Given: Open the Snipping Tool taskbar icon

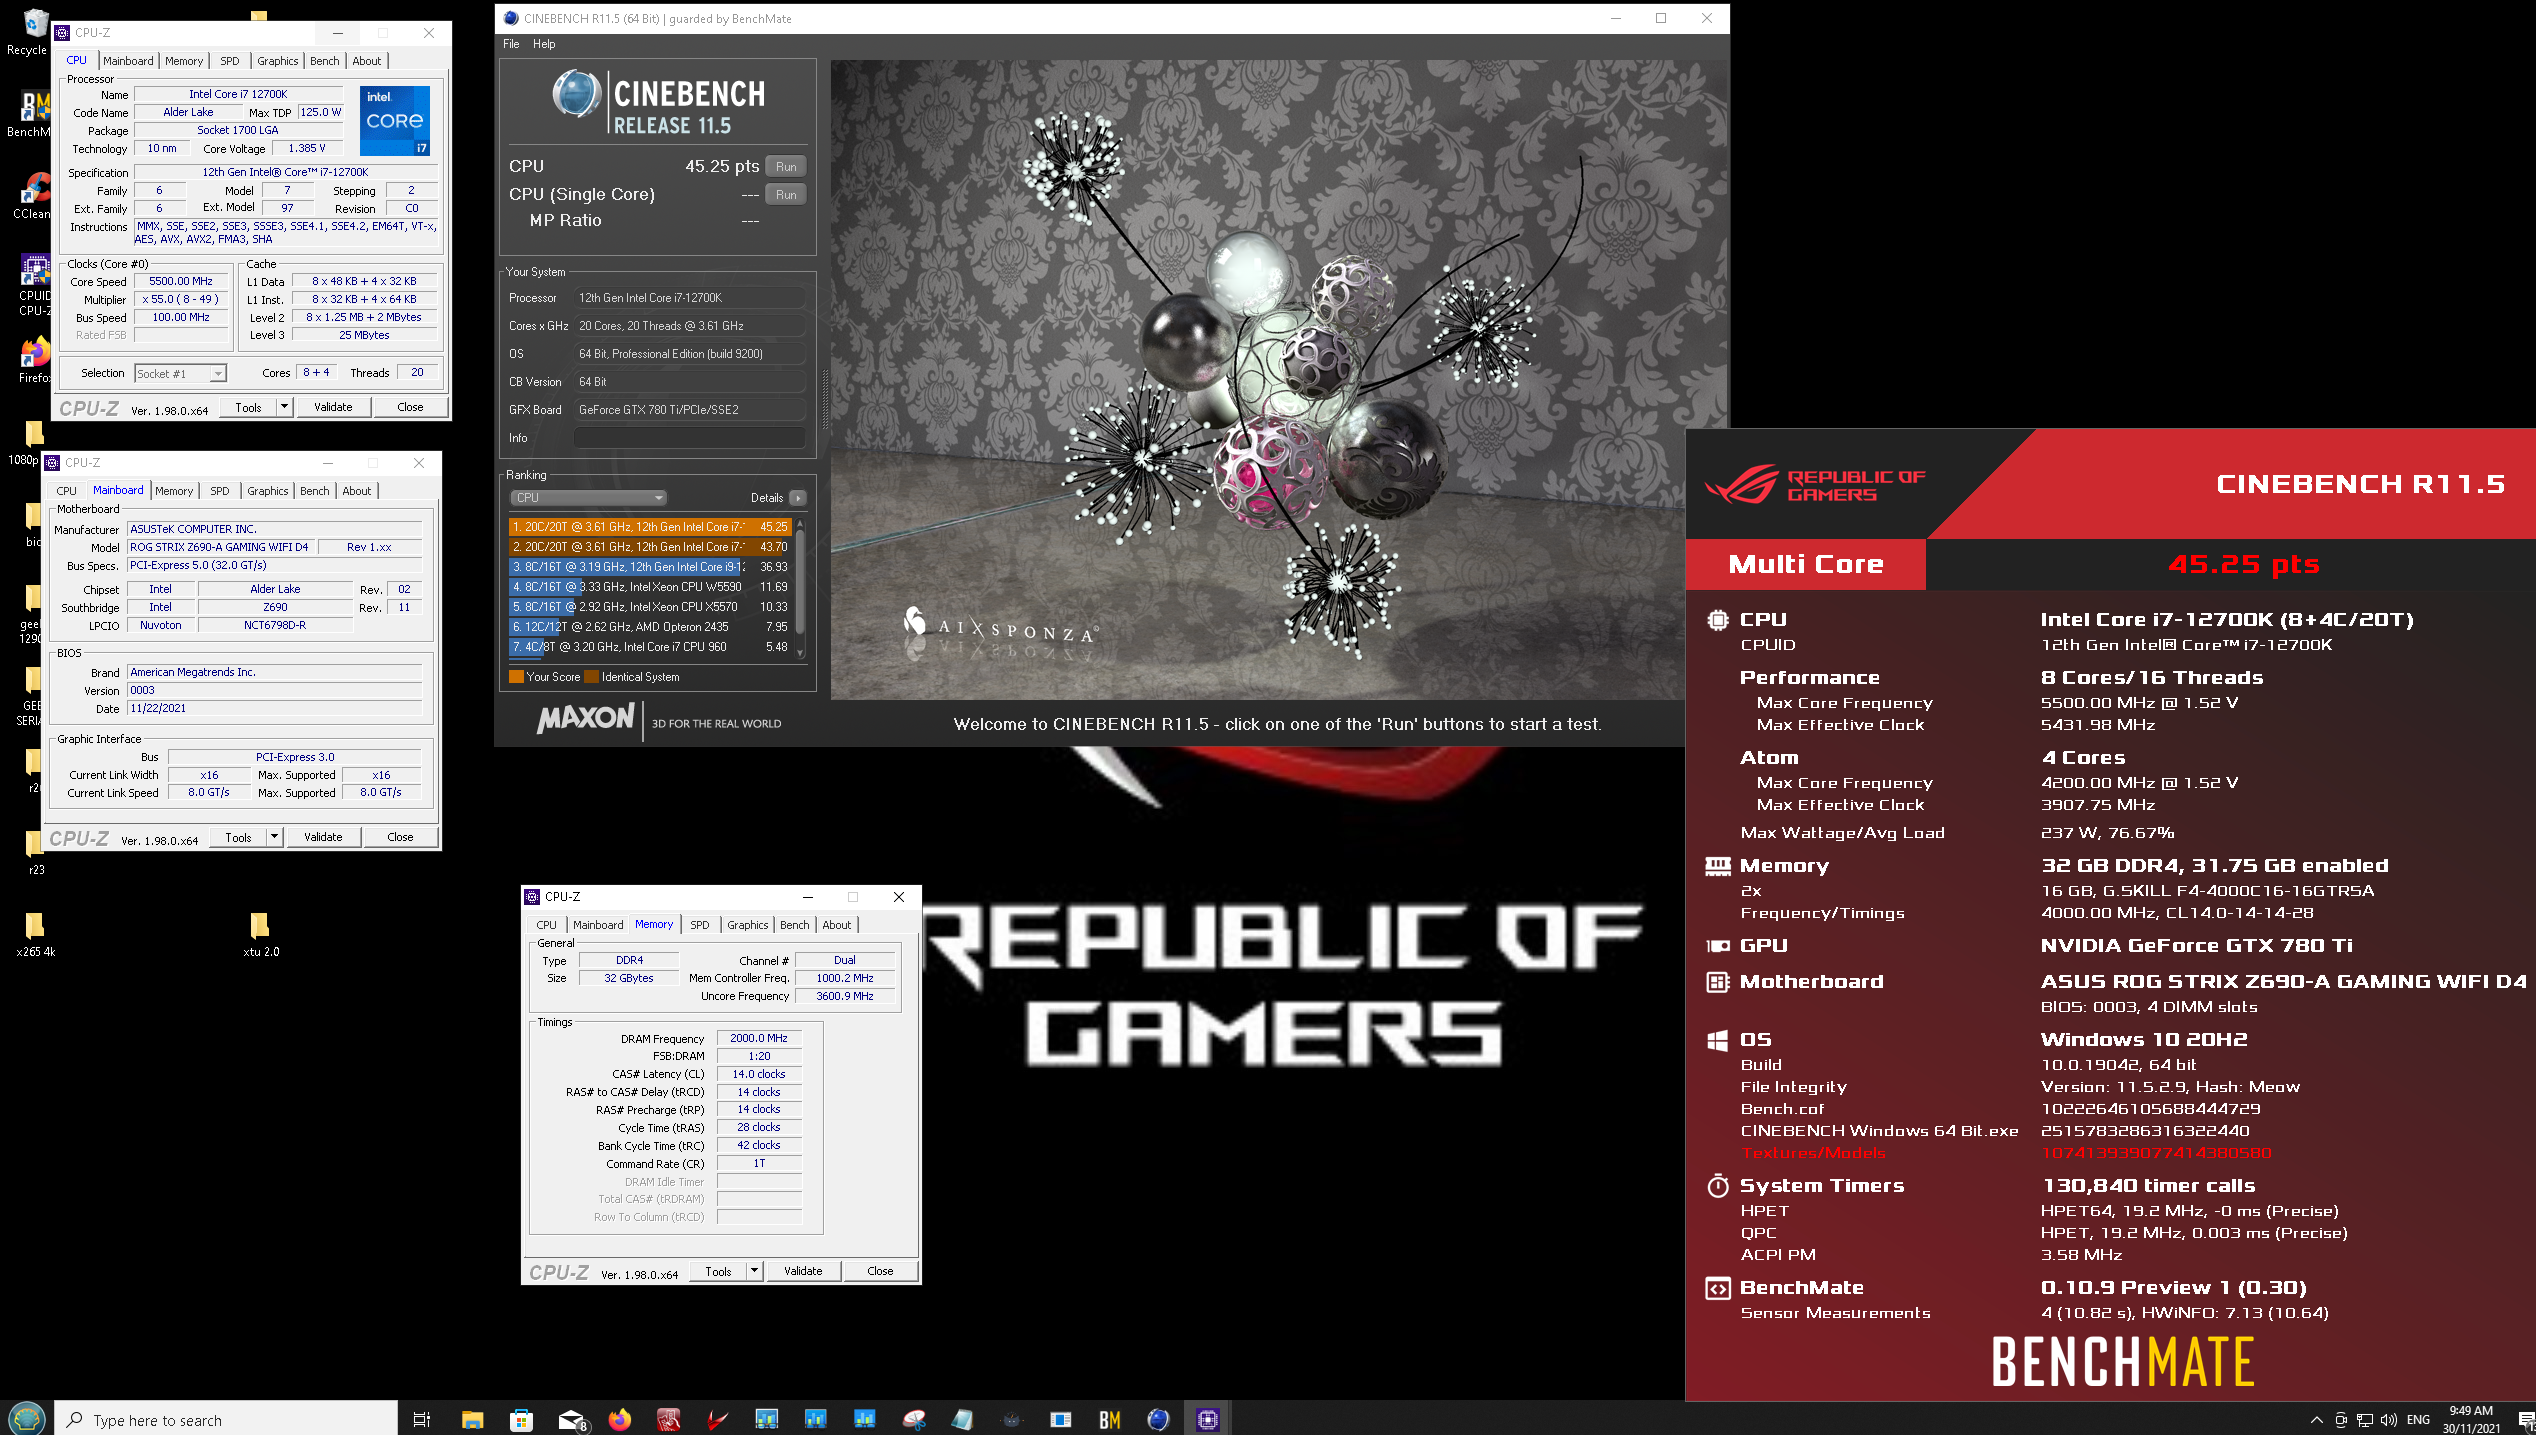Looking at the screenshot, I should (914, 1419).
